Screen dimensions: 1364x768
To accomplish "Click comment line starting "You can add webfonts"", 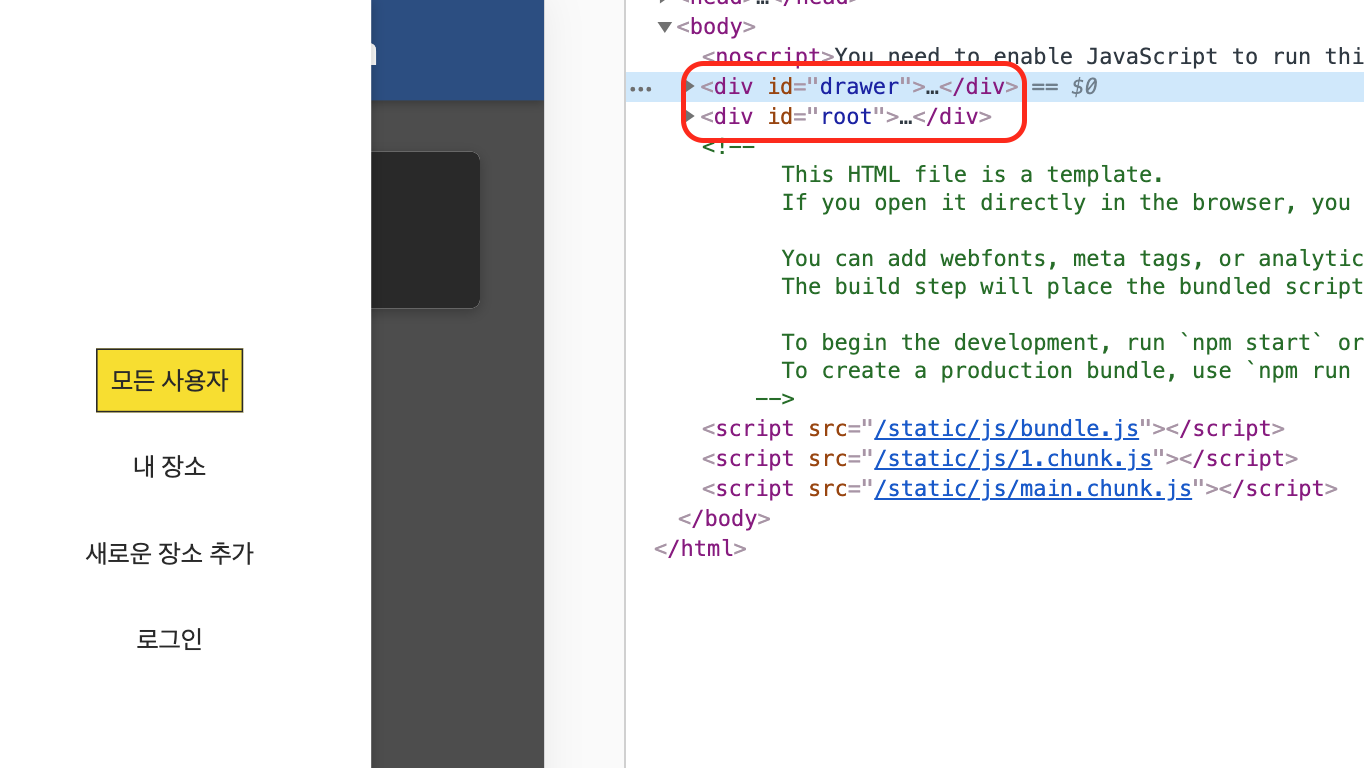I will [1072, 258].
